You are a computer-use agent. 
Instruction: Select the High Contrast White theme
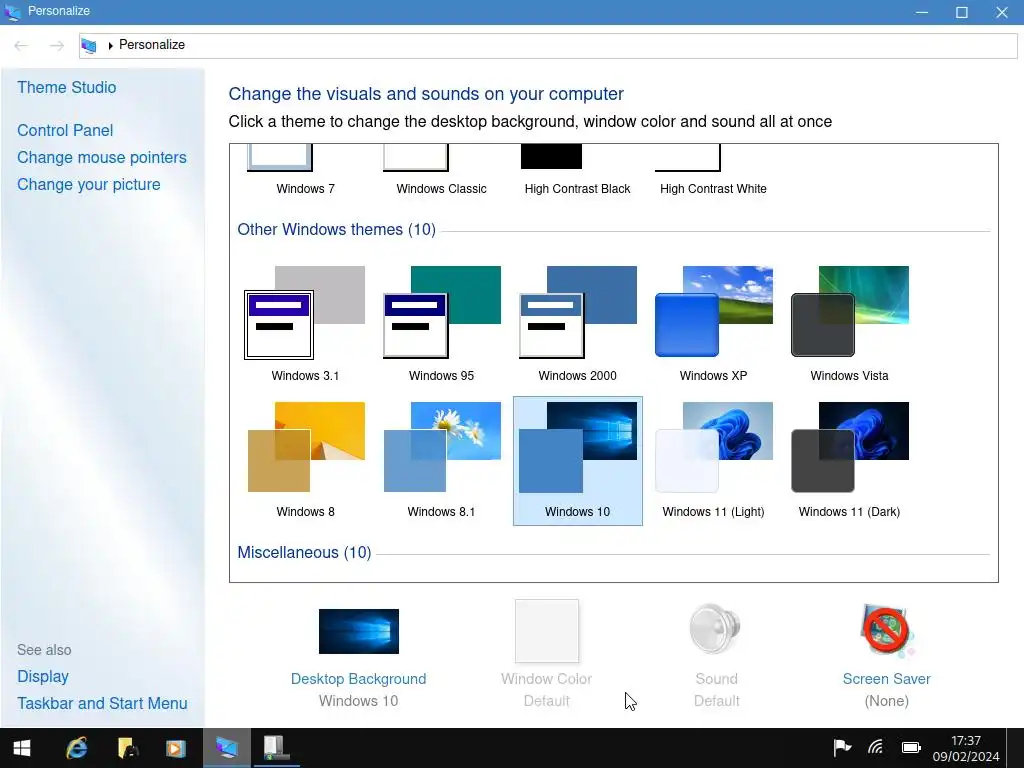point(713,171)
